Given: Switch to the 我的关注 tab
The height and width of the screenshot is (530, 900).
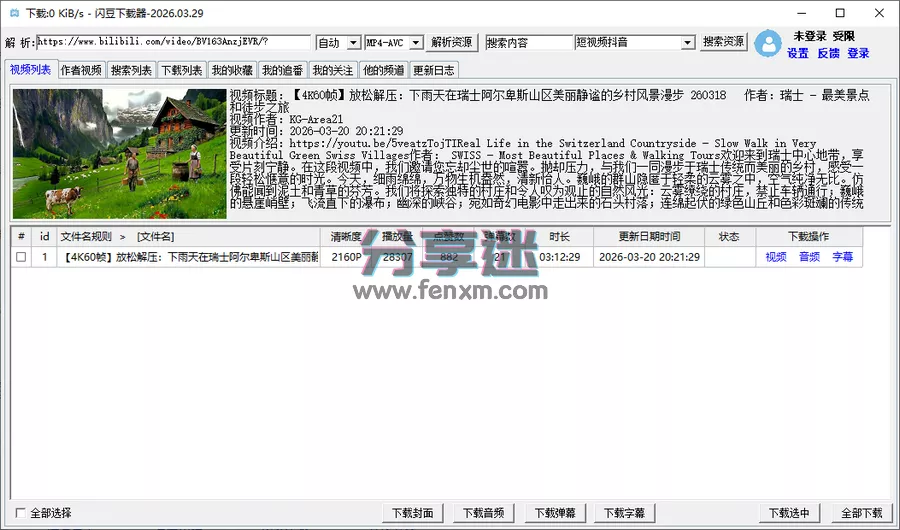Looking at the screenshot, I should (x=333, y=71).
